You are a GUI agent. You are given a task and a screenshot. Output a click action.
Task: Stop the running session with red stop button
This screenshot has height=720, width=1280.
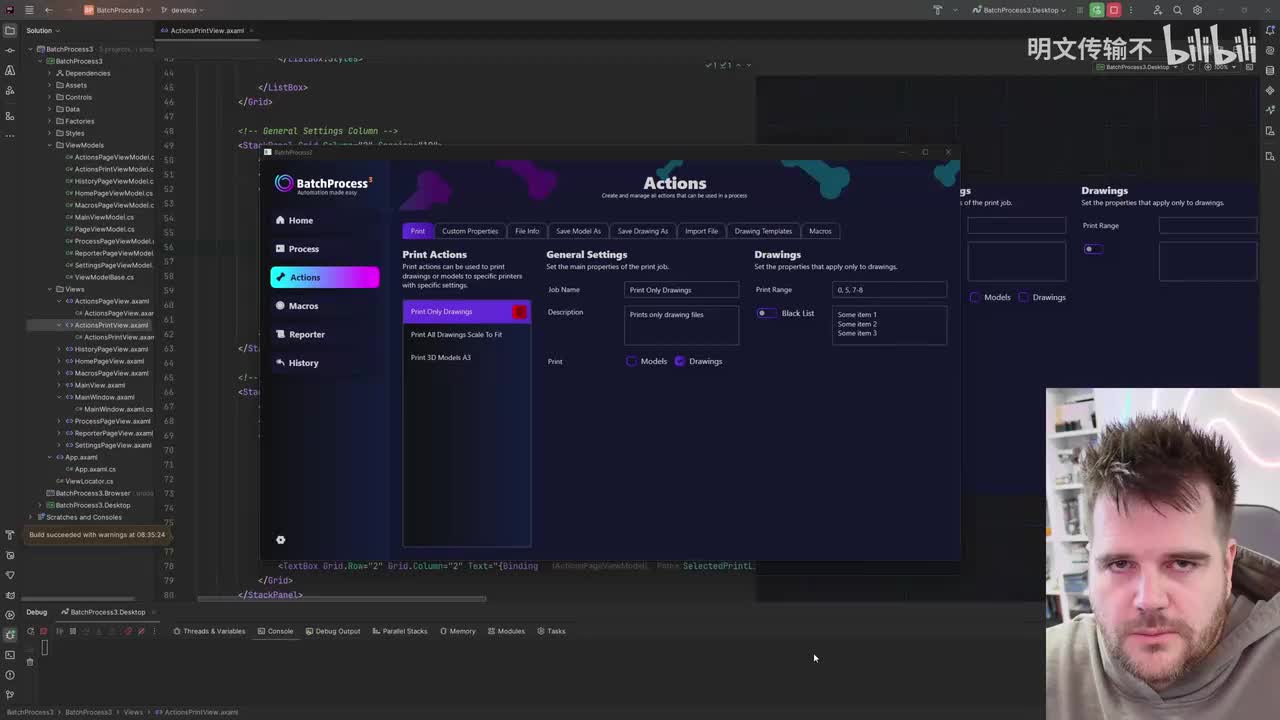pyautogui.click(x=1114, y=10)
